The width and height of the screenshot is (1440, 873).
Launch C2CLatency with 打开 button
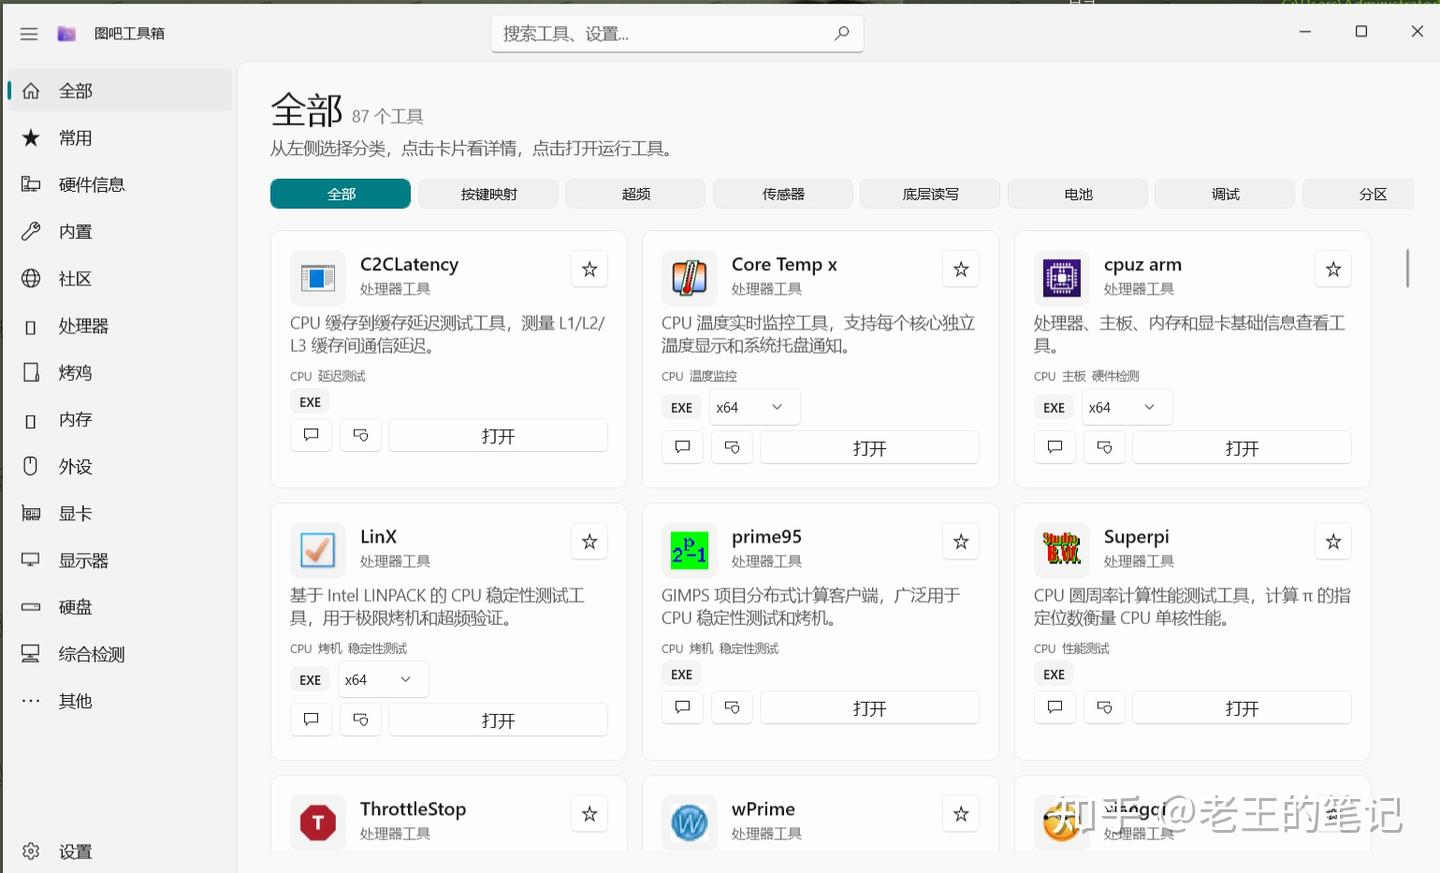click(x=498, y=436)
